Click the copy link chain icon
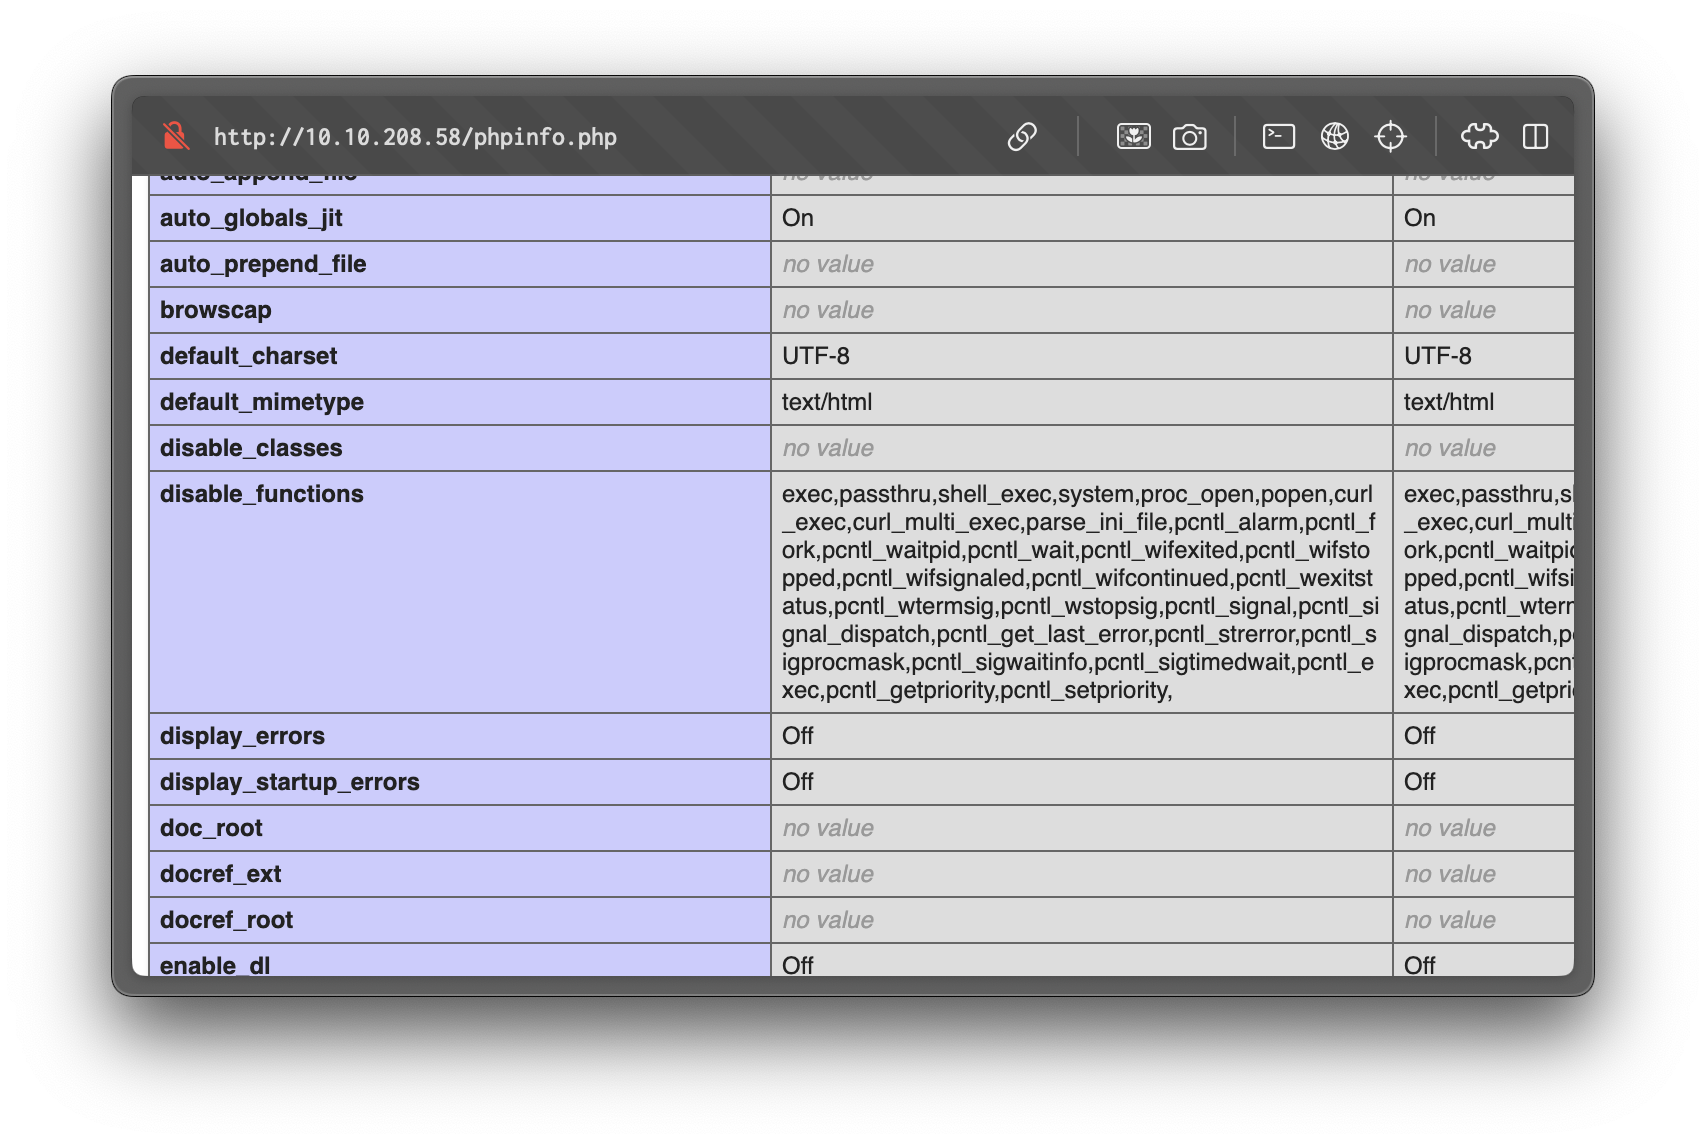Screen dimensions: 1706x1144 coord(1022,136)
